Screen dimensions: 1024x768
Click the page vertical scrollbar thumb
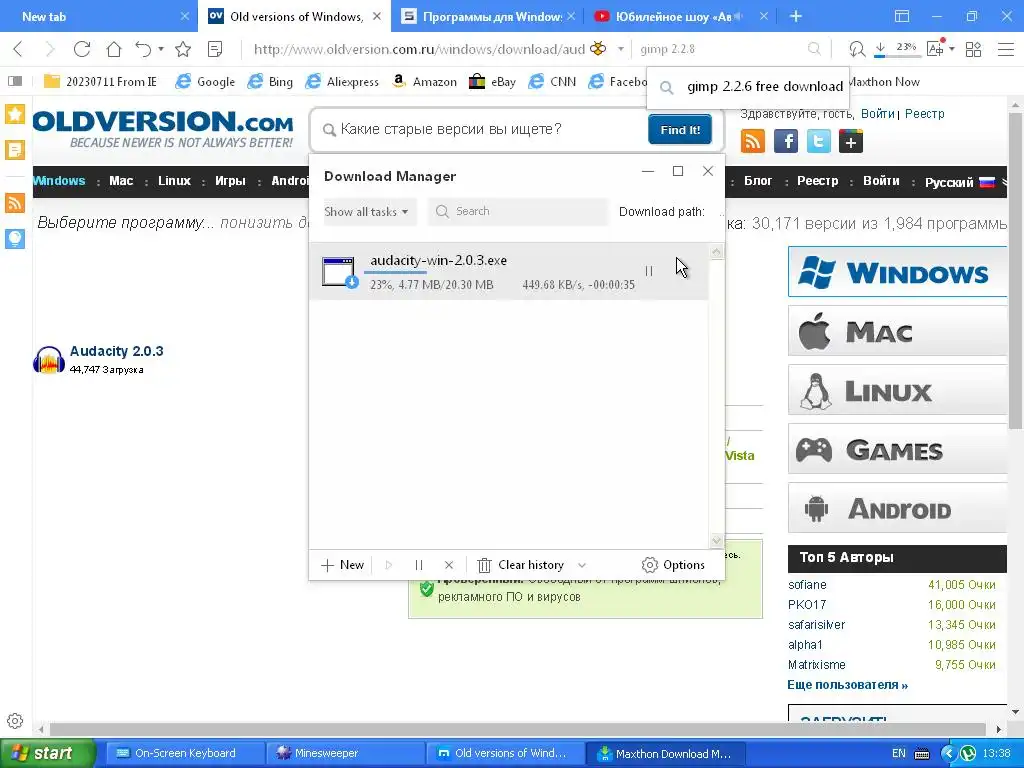point(1016,270)
